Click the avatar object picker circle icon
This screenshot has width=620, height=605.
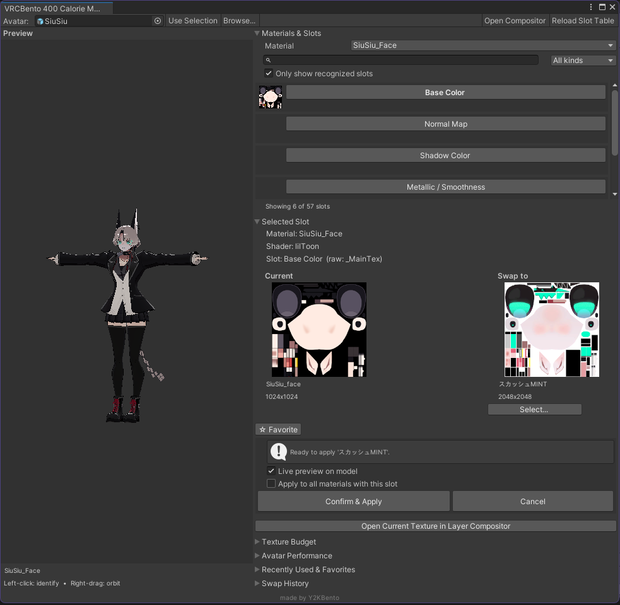coord(157,21)
